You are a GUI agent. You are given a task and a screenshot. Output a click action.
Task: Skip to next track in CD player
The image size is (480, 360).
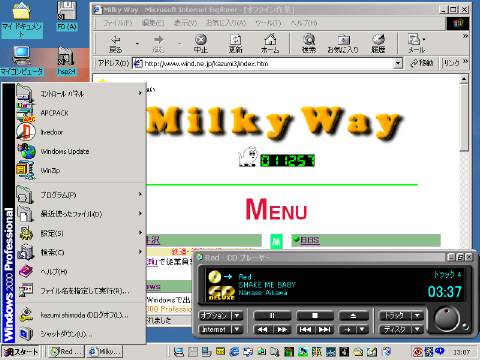[x=324, y=330]
